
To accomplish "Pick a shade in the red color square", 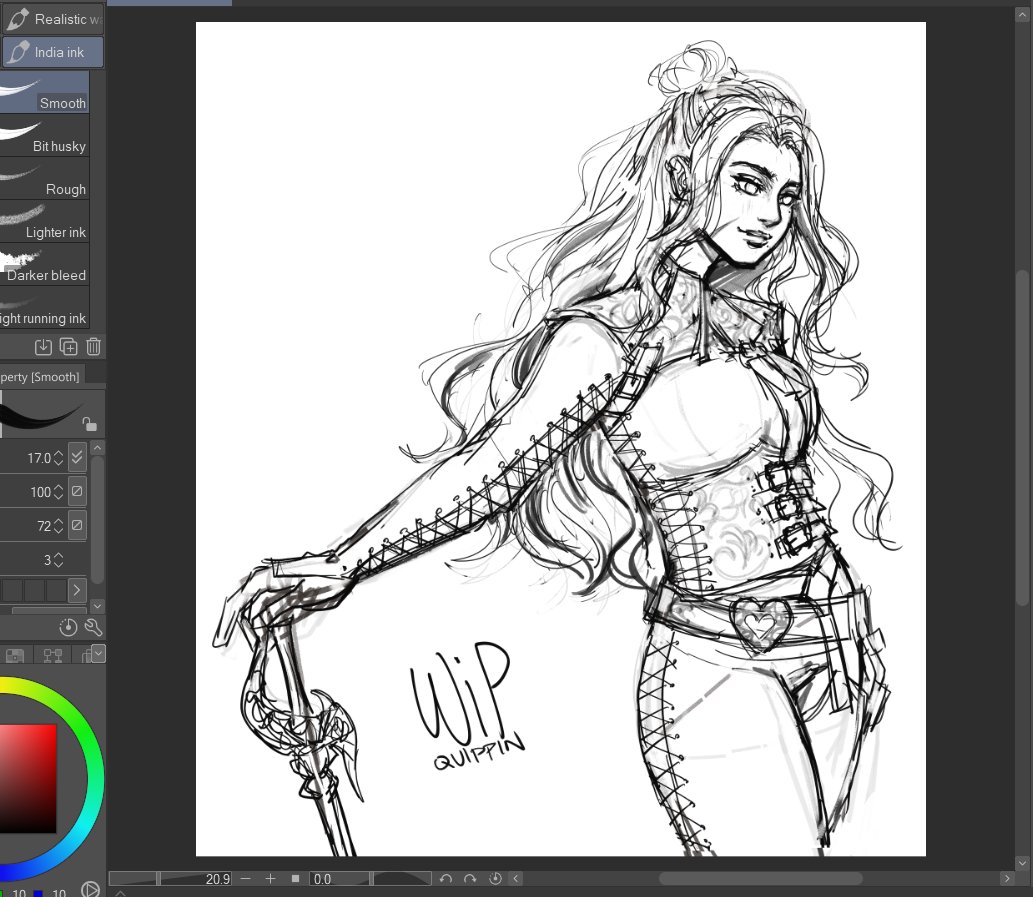I will [x=28, y=778].
